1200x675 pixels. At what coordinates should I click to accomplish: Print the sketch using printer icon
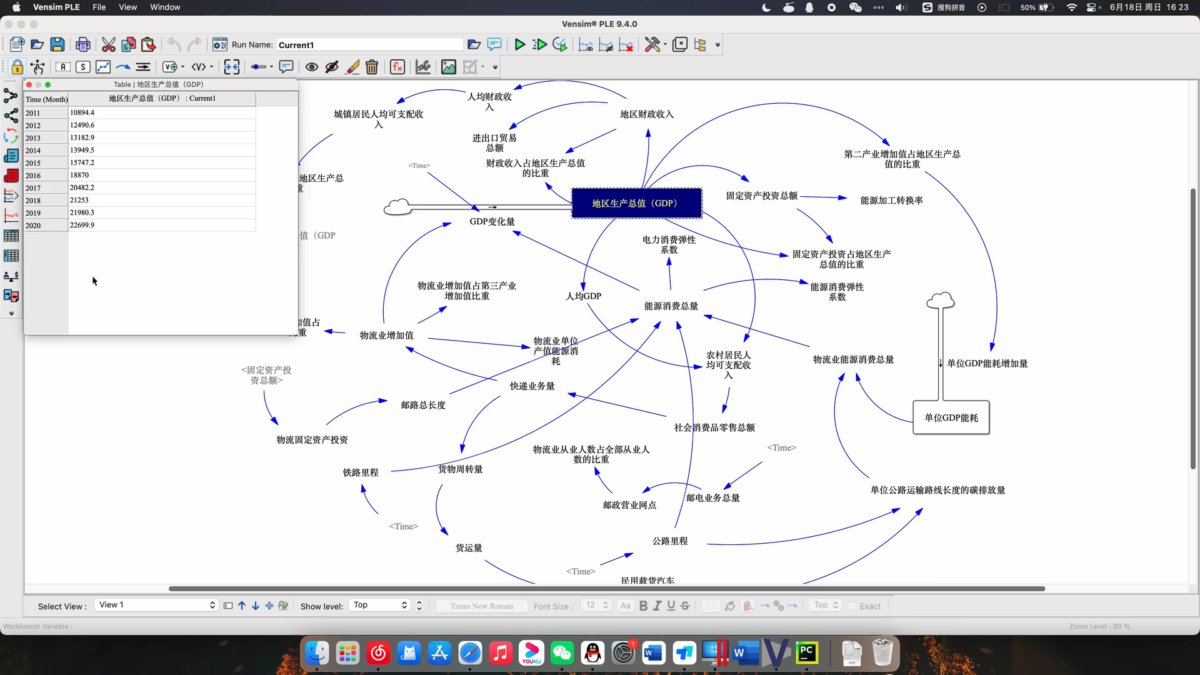83,44
